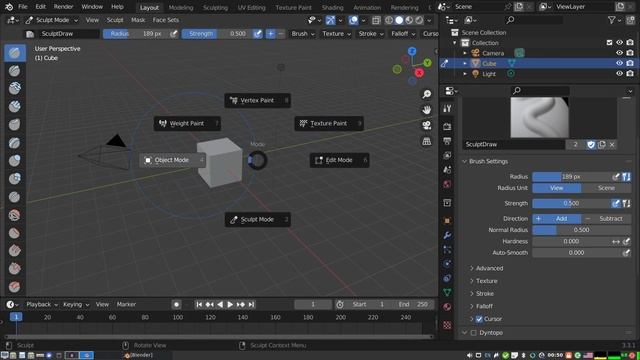Image resolution: width=640 pixels, height=360 pixels.
Task: Choose Texture Paint in the pie menu
Action: 329,124
